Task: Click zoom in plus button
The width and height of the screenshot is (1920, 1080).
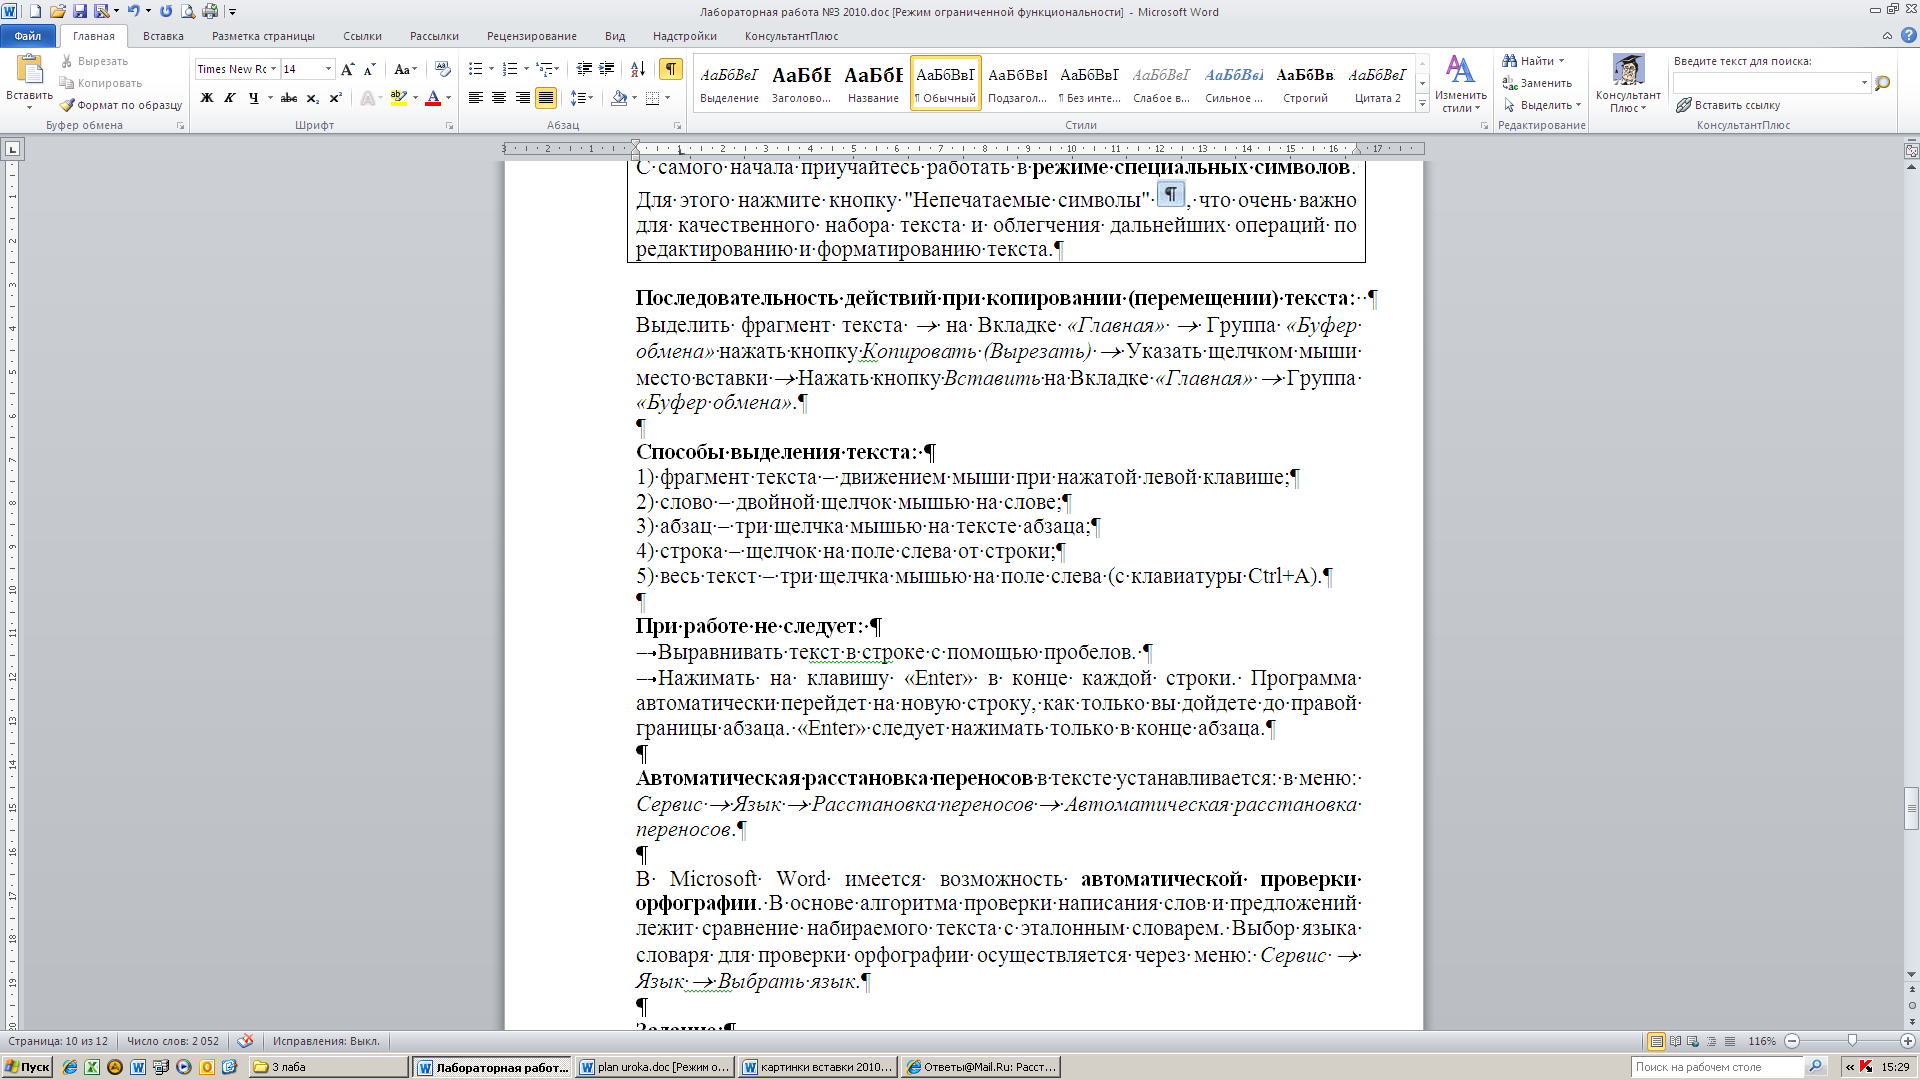Action: [x=1908, y=1041]
